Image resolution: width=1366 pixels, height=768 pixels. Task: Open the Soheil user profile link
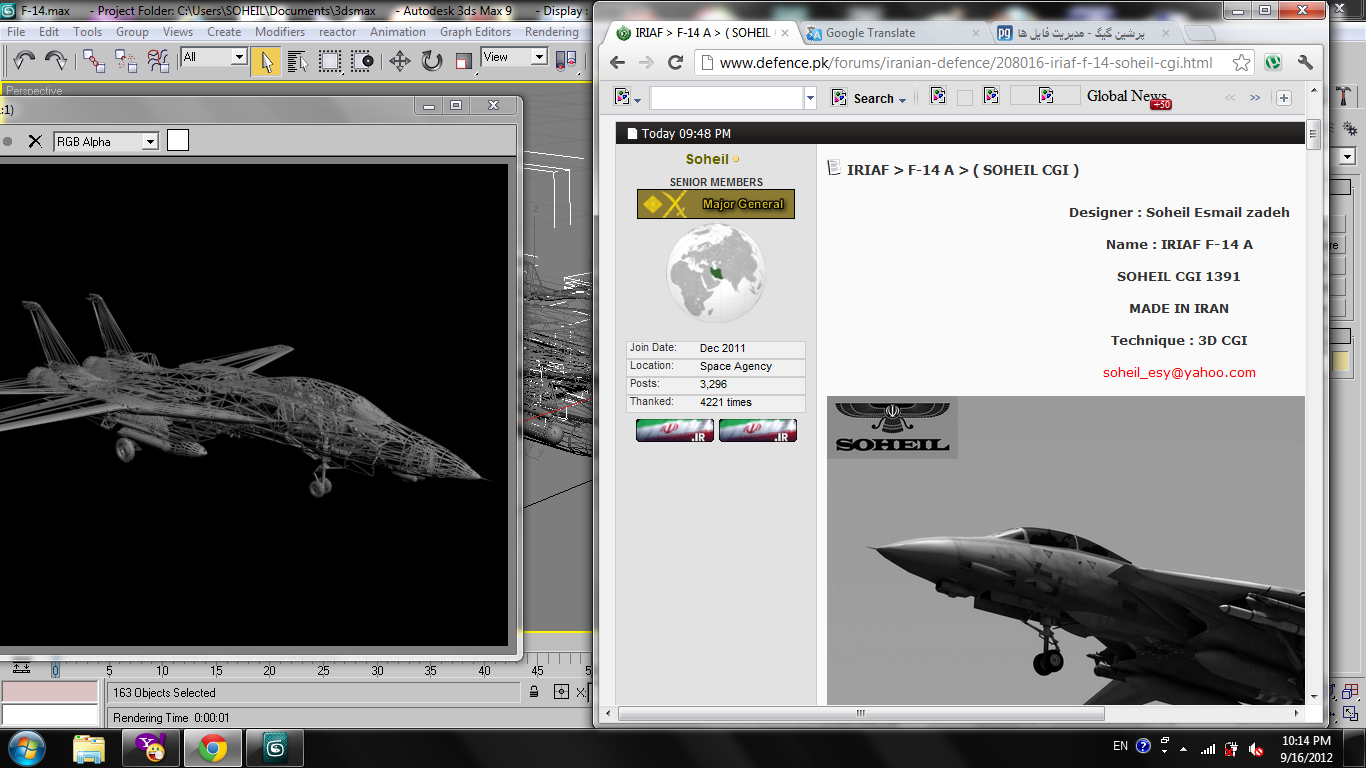click(707, 159)
